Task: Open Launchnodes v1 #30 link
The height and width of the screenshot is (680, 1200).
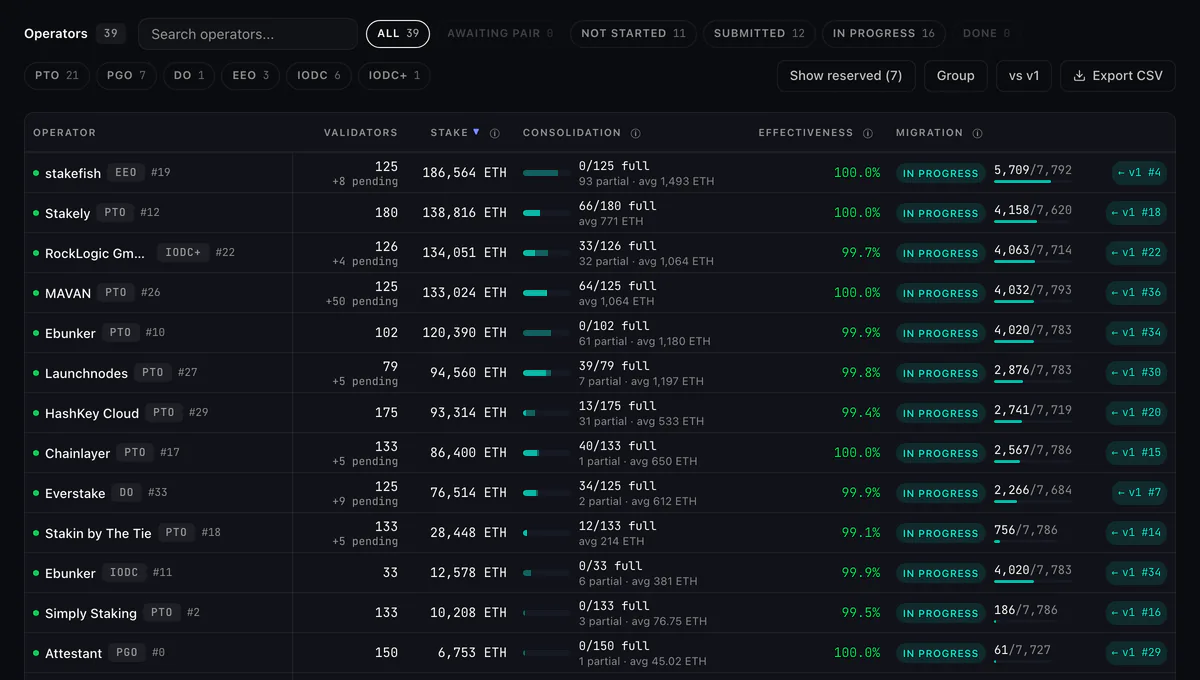Action: coord(1137,373)
